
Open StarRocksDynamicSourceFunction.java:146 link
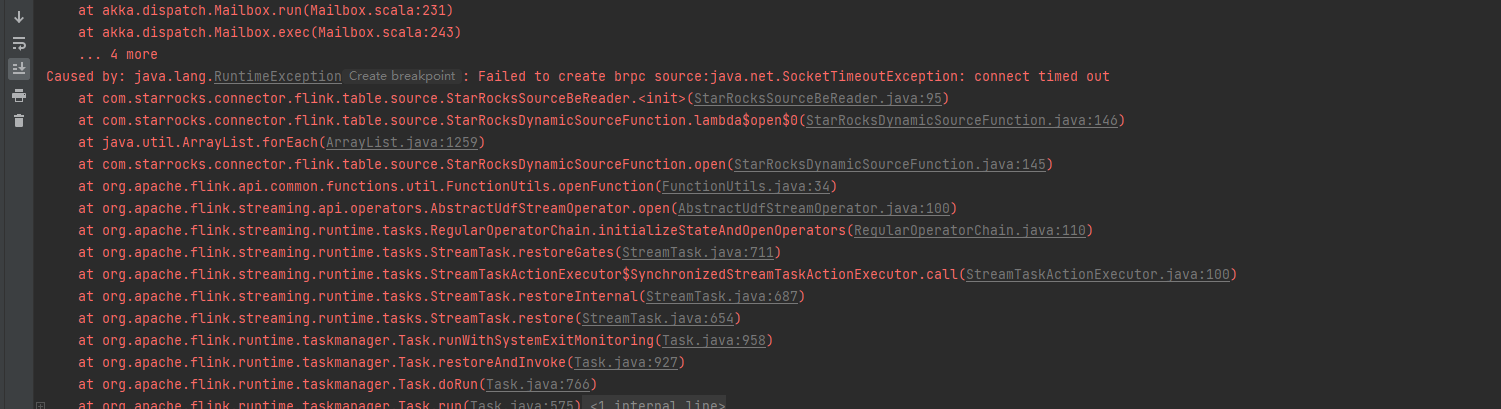[961, 120]
